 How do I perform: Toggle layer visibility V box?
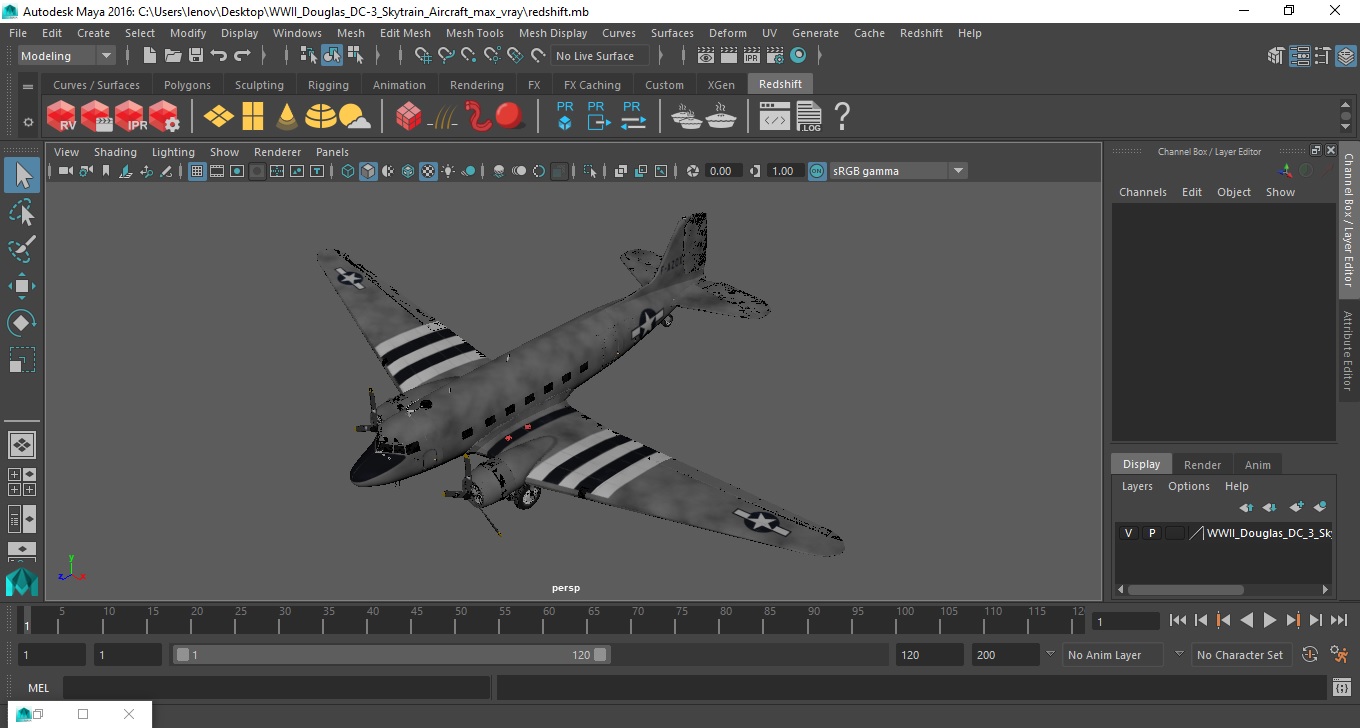tap(1128, 533)
